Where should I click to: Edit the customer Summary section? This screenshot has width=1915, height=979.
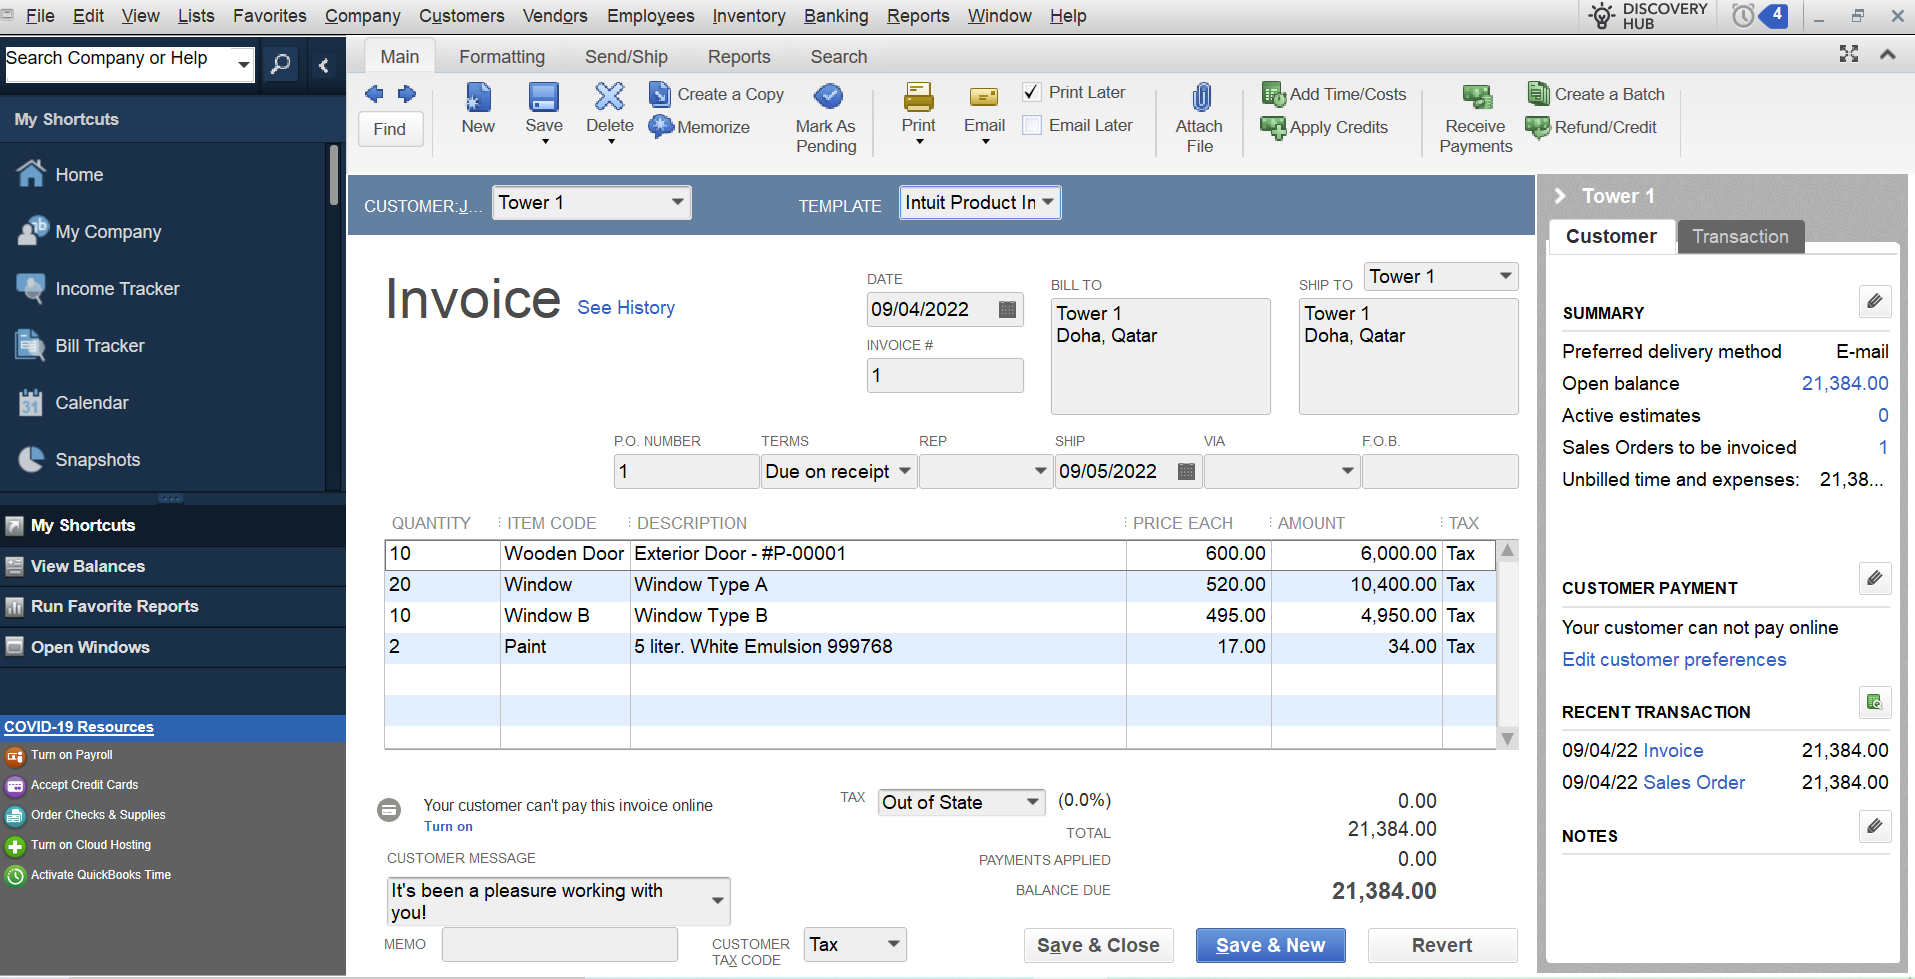click(x=1875, y=301)
